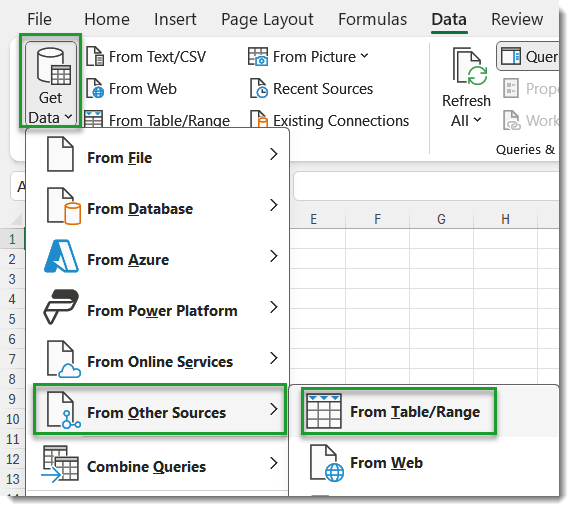Switch to the Formulas tab

point(372,19)
